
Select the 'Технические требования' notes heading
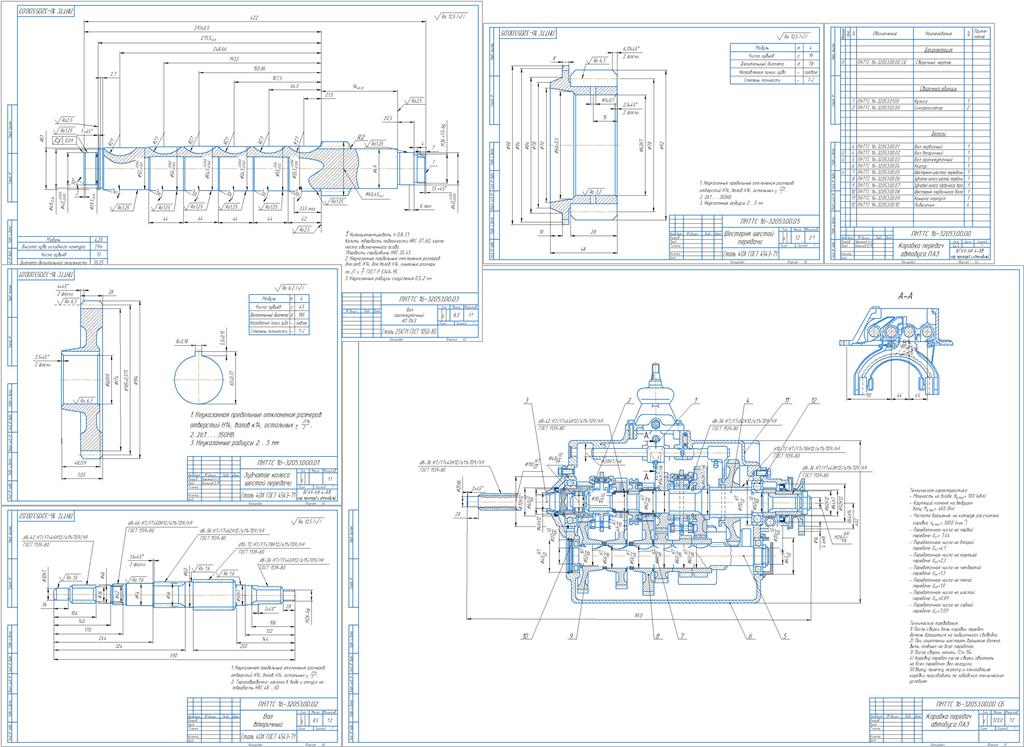935,624
